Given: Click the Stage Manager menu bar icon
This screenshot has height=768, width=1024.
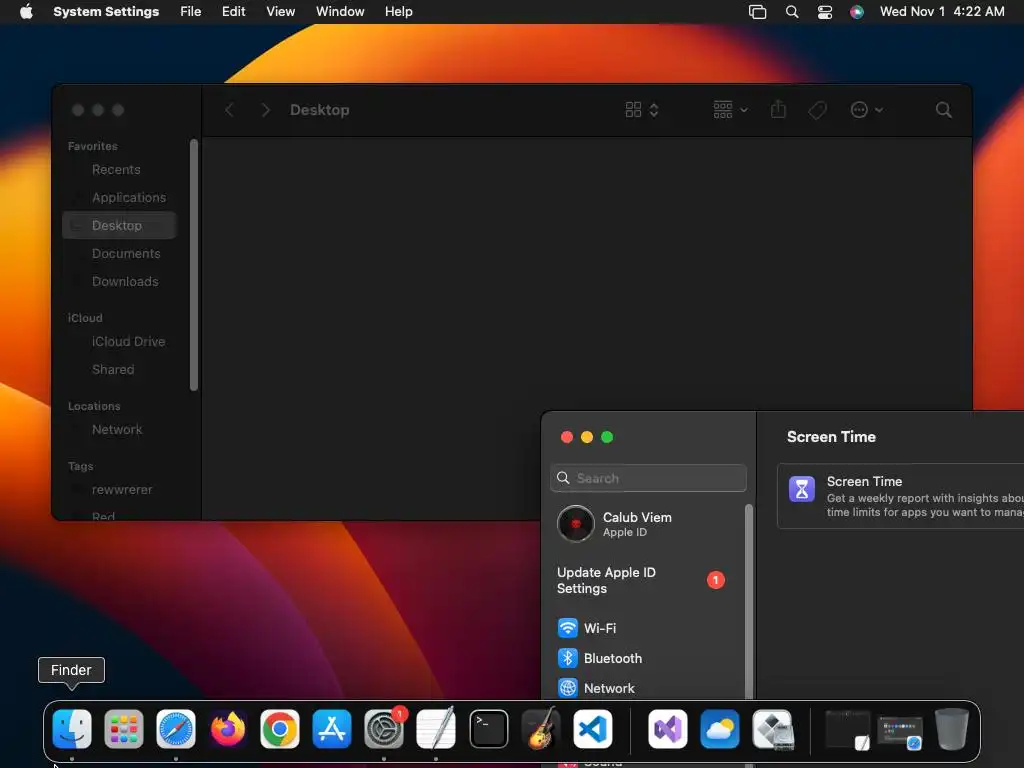Looking at the screenshot, I should (757, 12).
